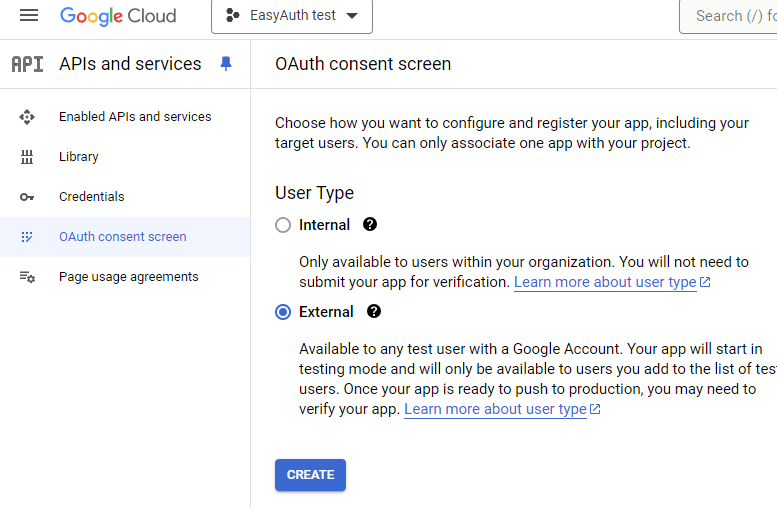Select the External user type radio button

tap(283, 312)
